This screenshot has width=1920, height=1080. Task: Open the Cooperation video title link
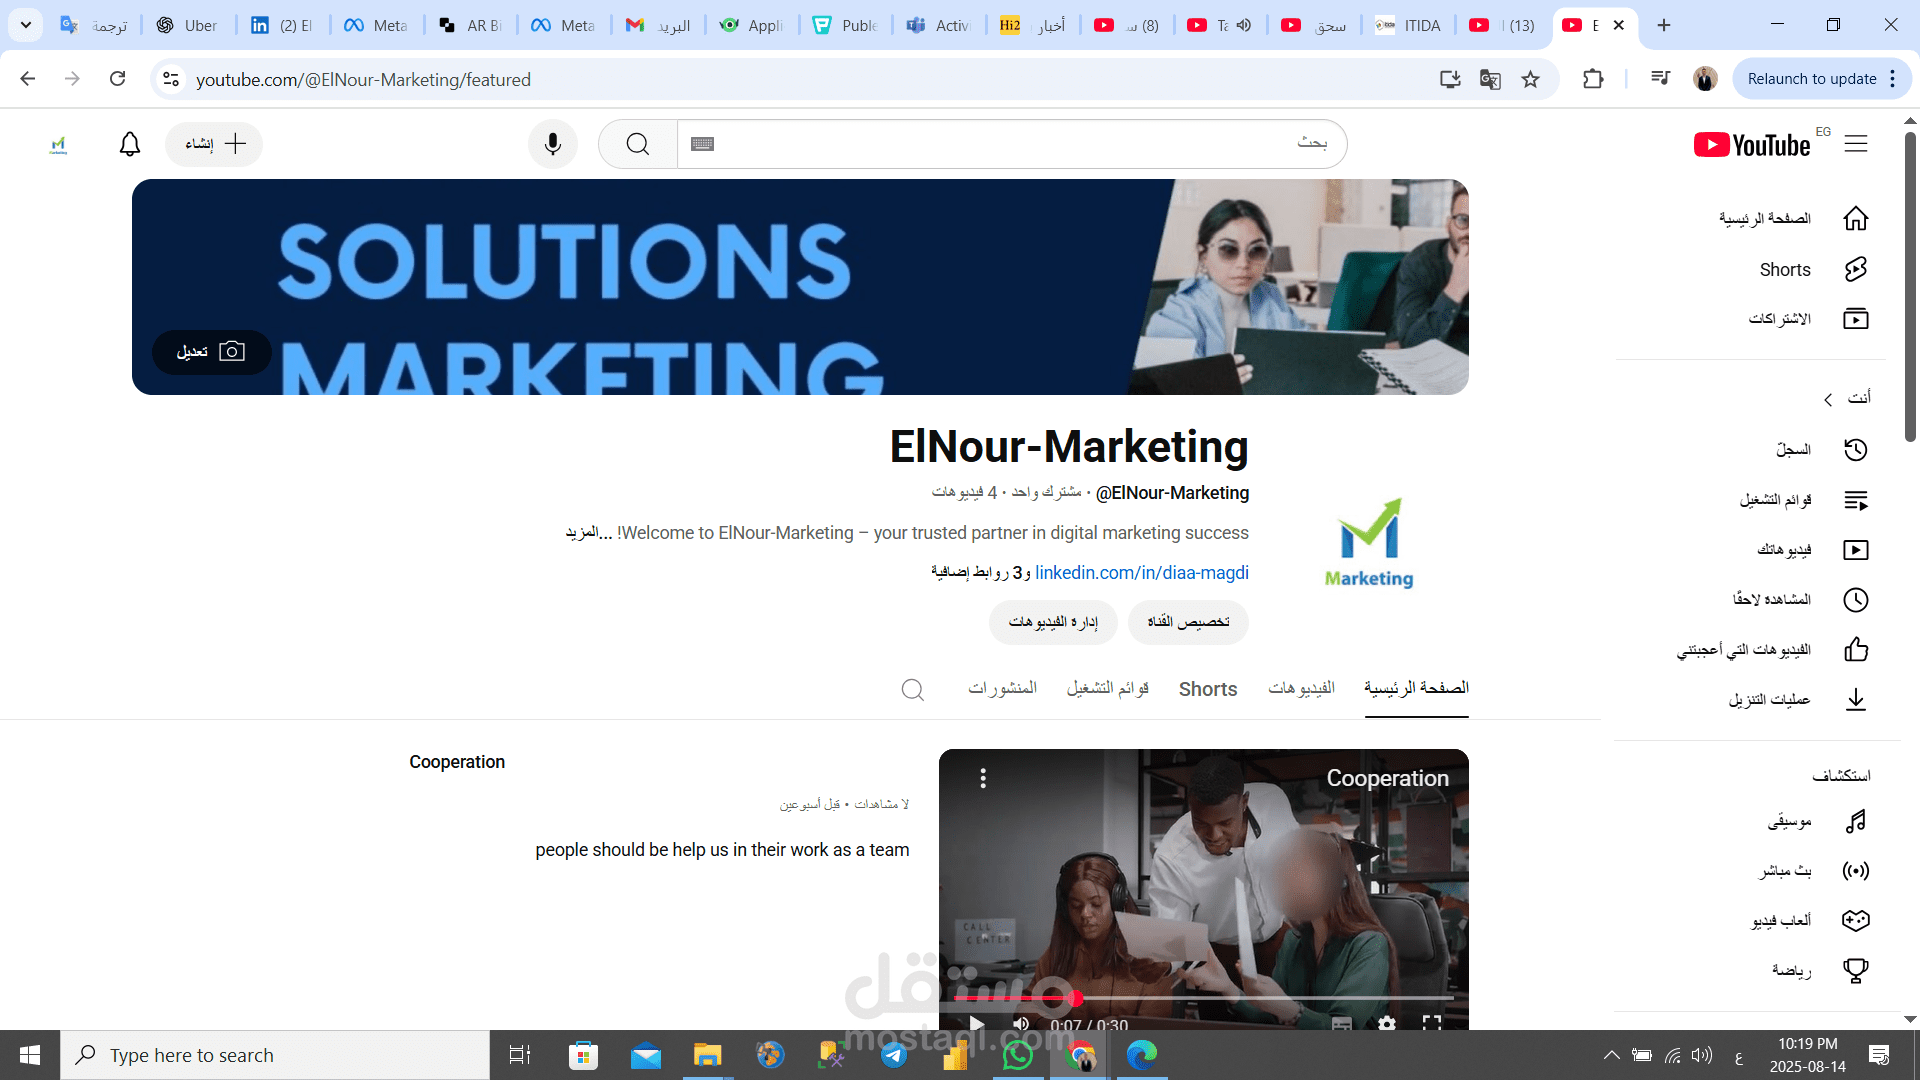point(457,762)
